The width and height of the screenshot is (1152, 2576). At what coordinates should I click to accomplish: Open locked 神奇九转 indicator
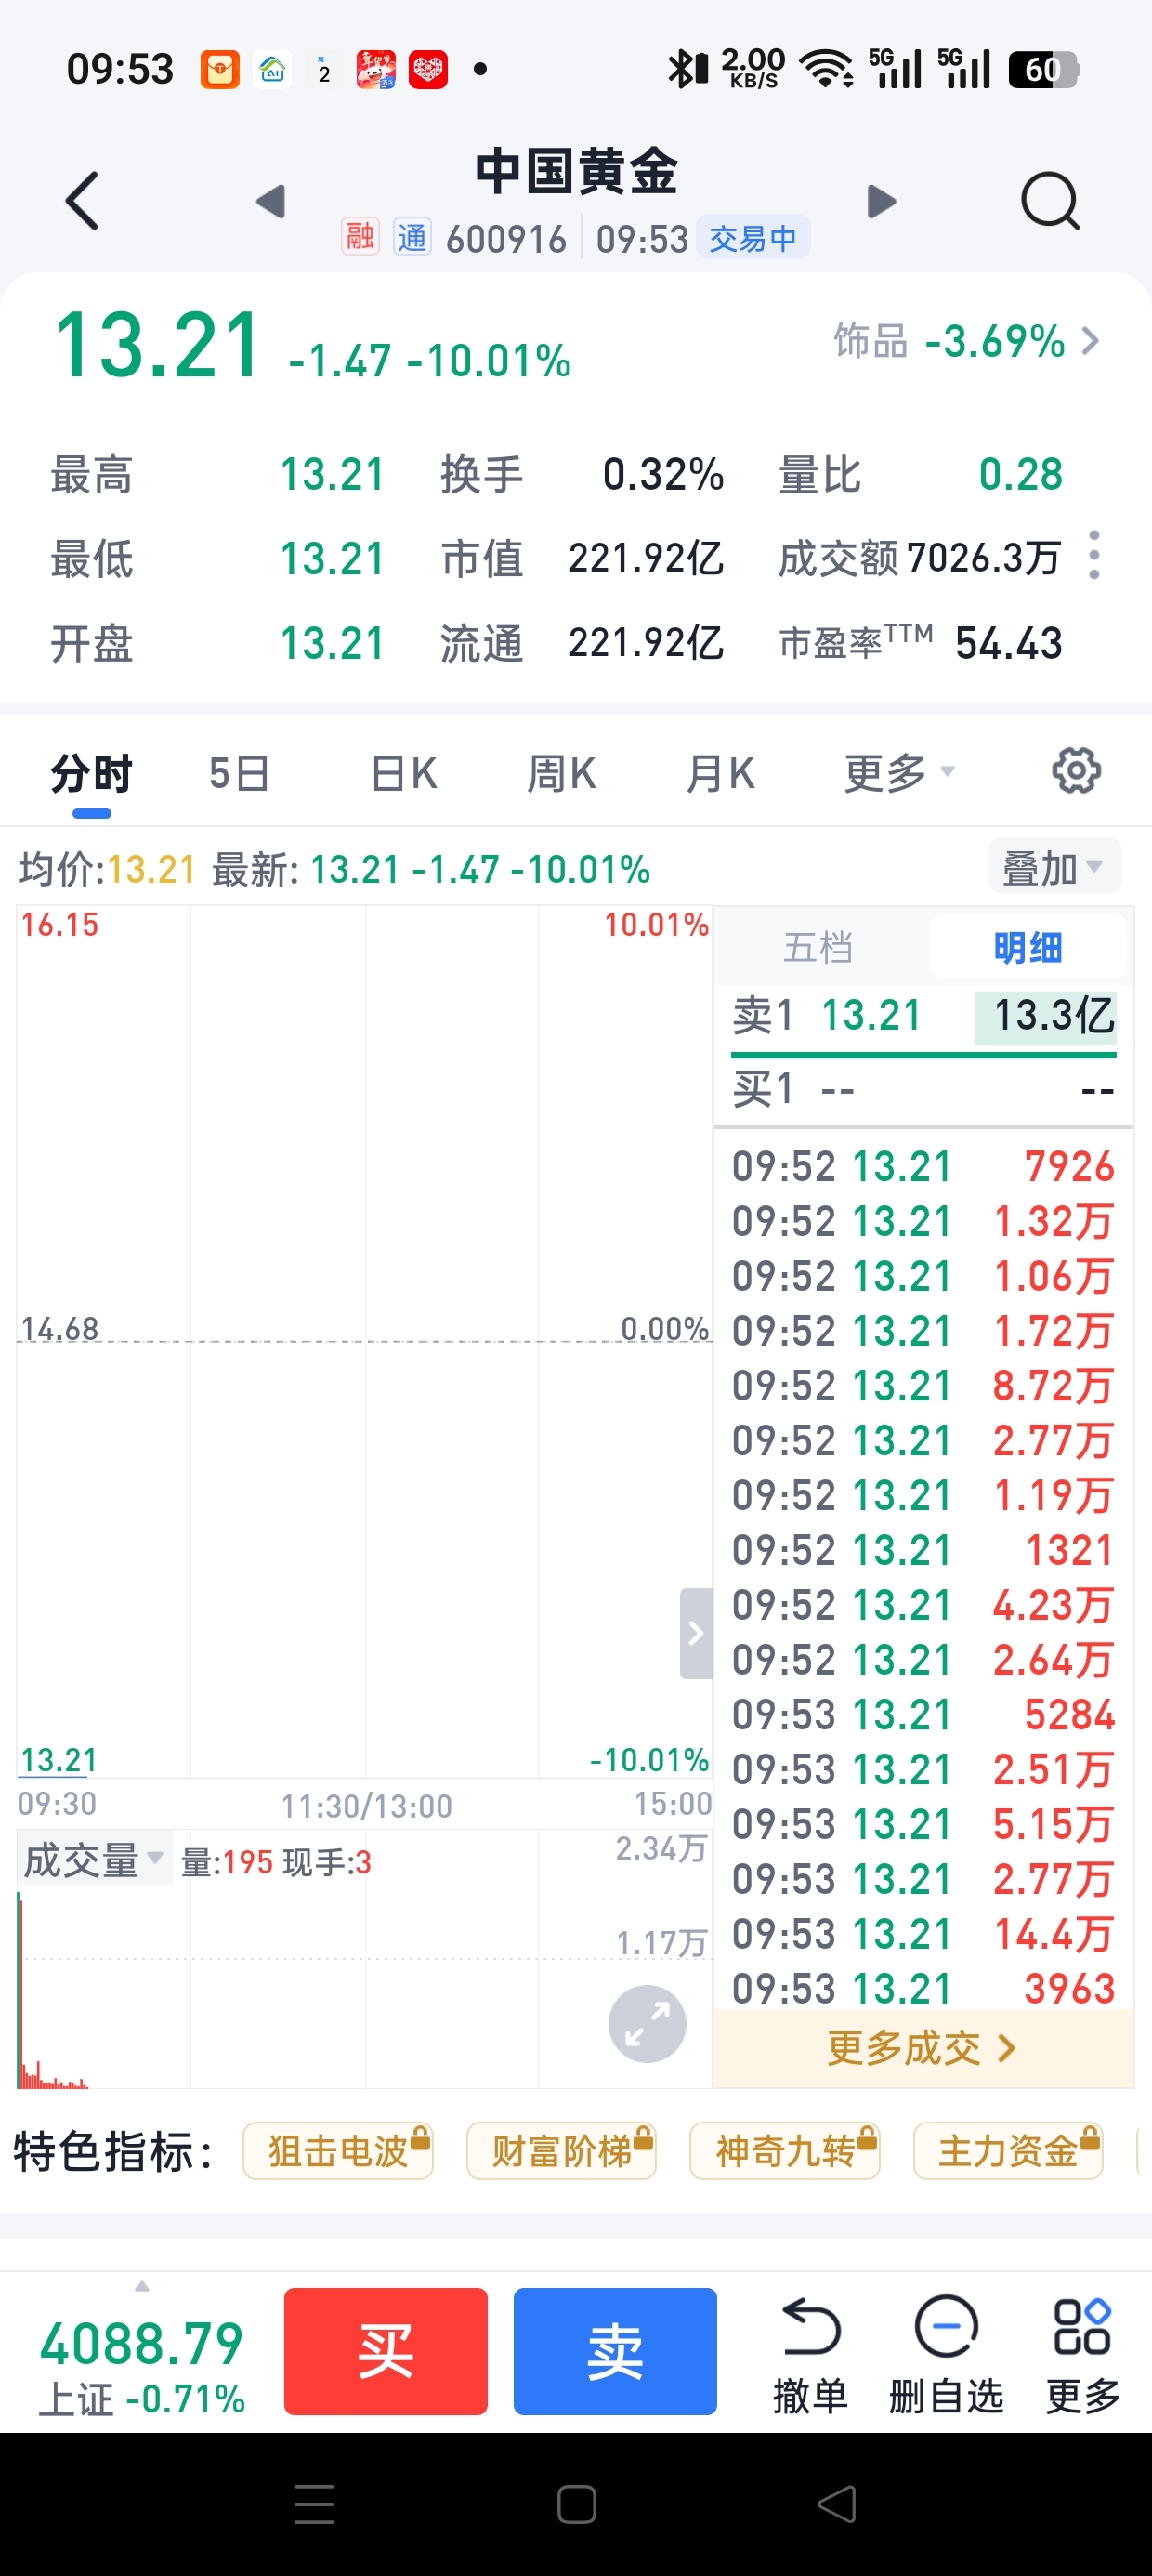pyautogui.click(x=785, y=2151)
